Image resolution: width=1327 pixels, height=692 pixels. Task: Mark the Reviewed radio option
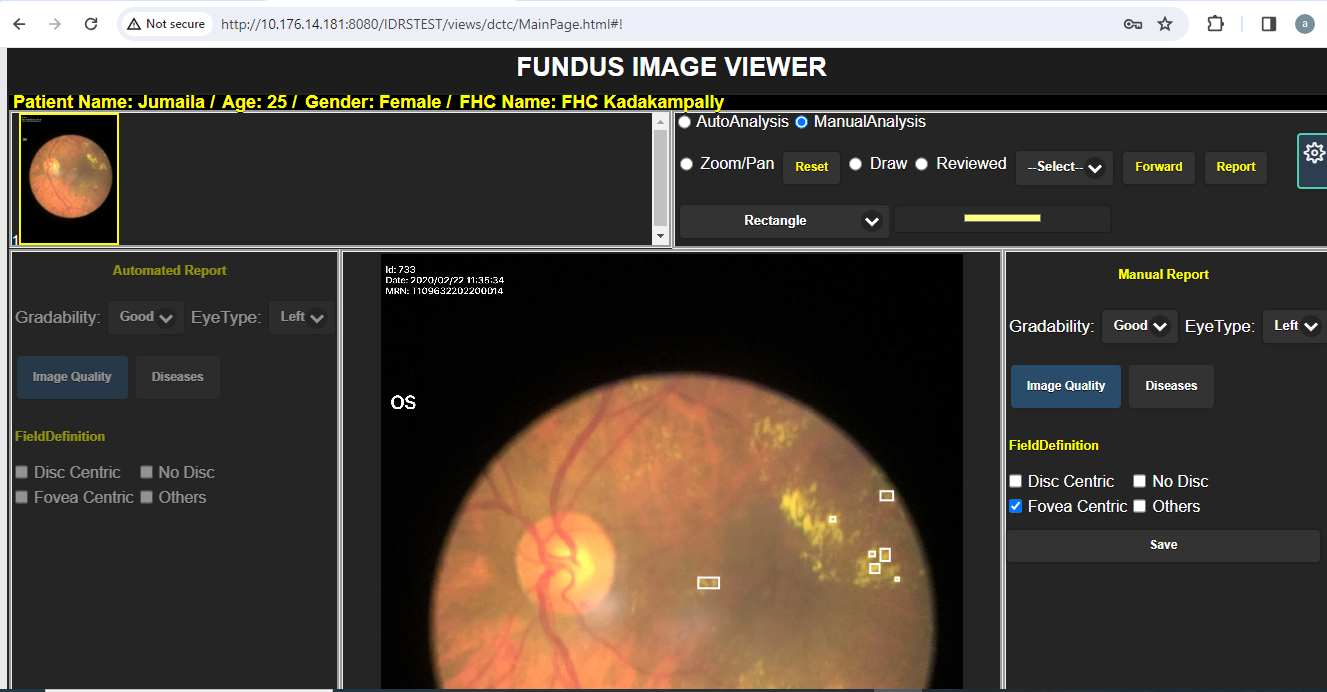coord(922,164)
